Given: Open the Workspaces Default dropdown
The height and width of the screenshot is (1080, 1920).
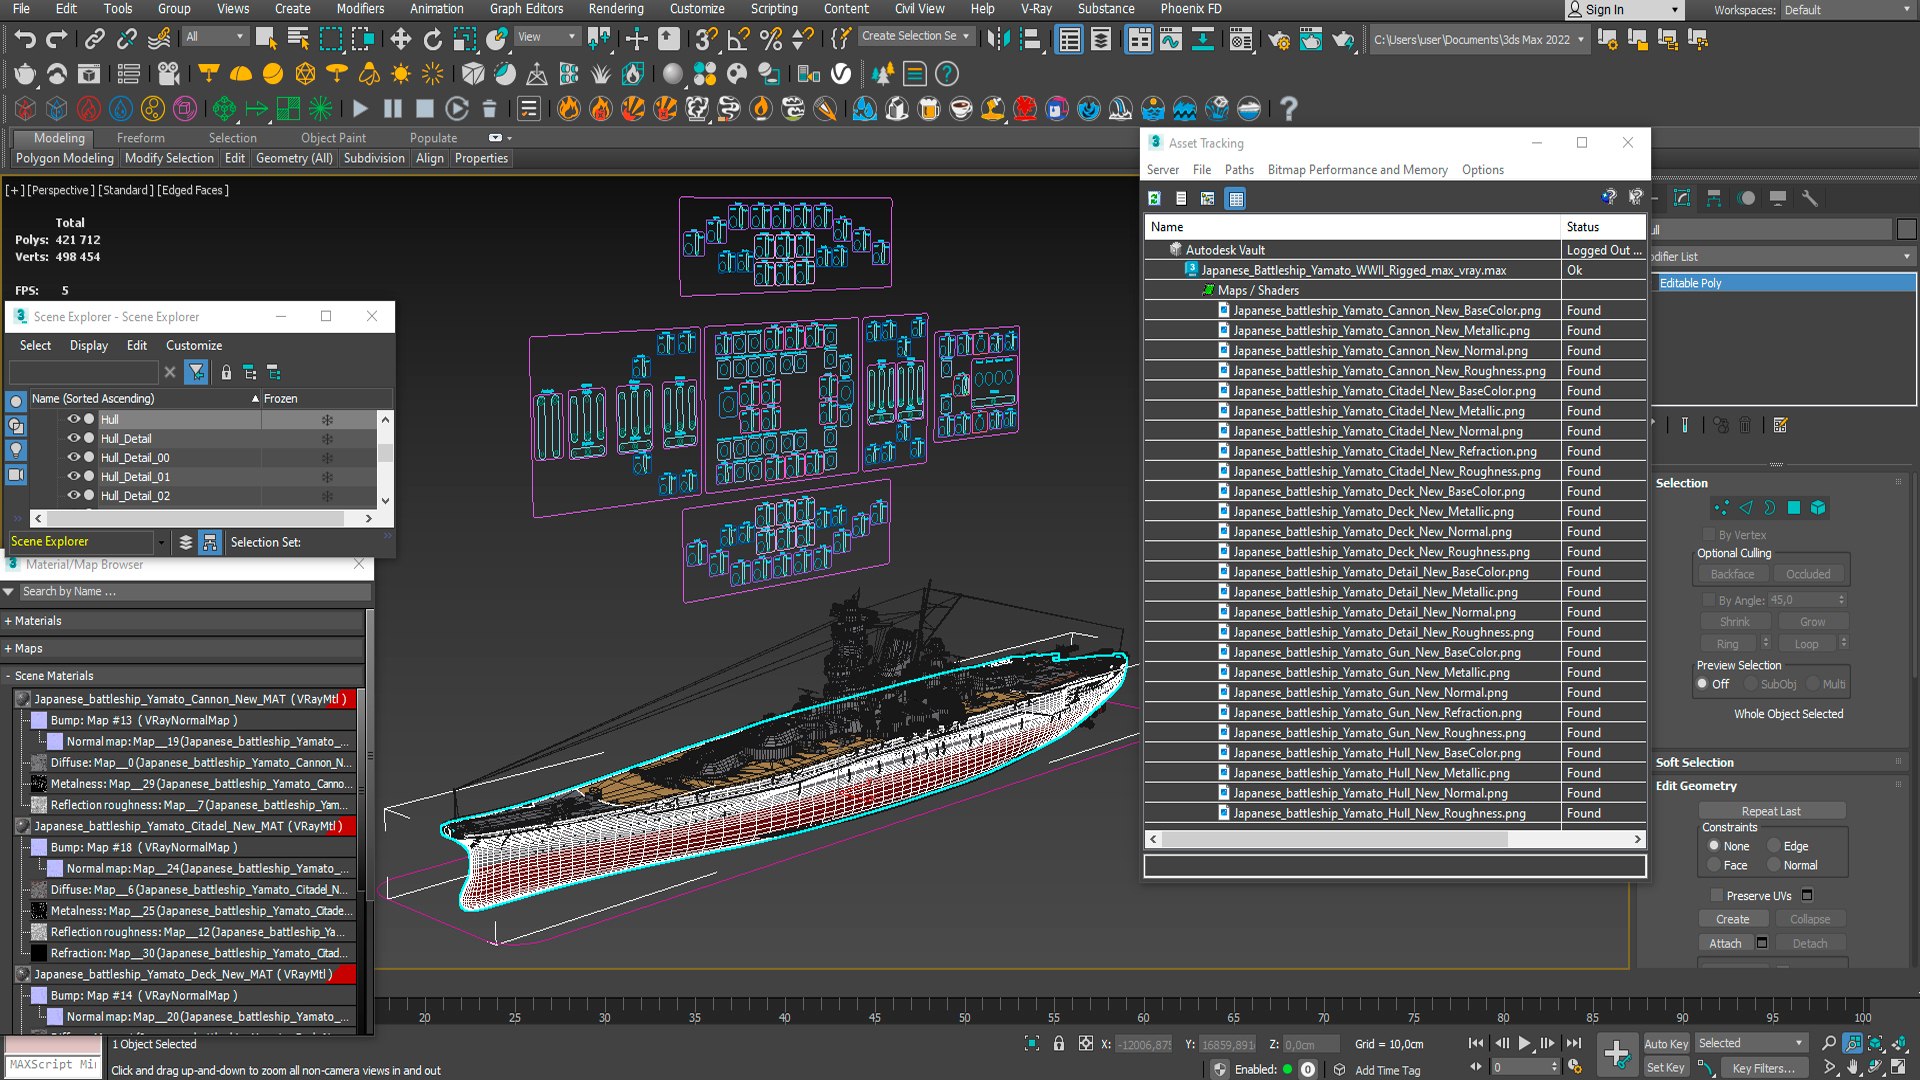Looking at the screenshot, I should pyautogui.click(x=1846, y=10).
